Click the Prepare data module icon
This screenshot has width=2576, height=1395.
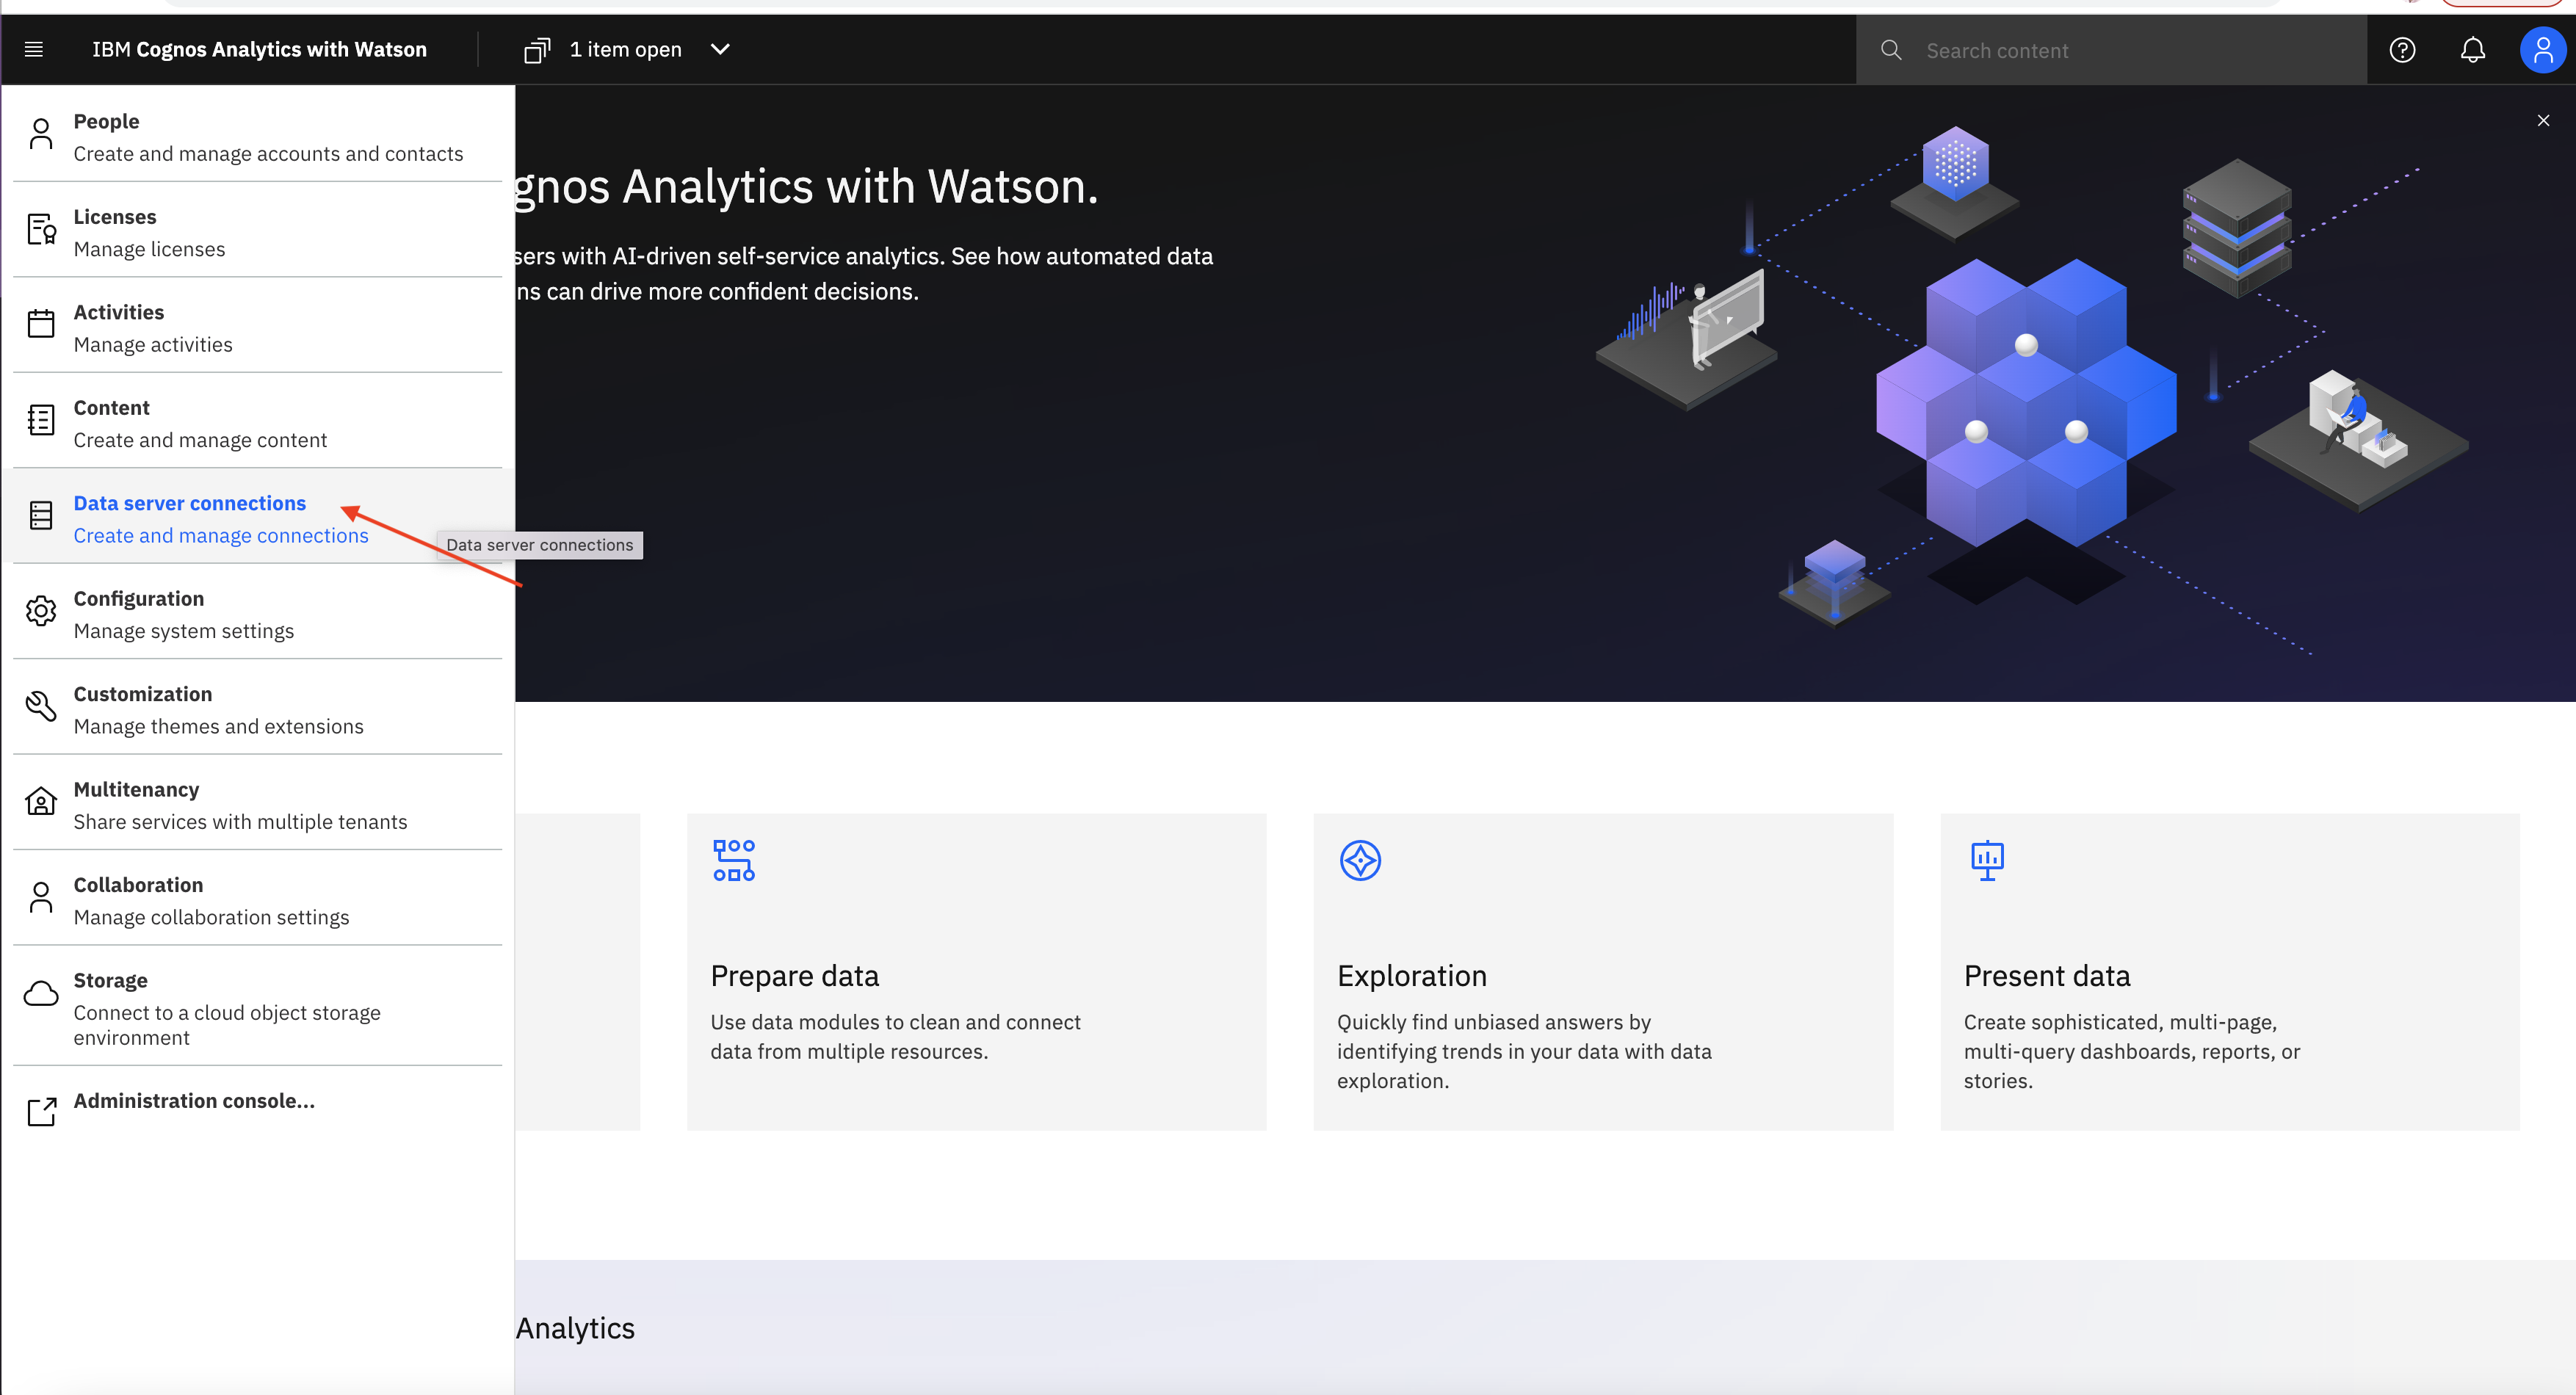tap(734, 860)
